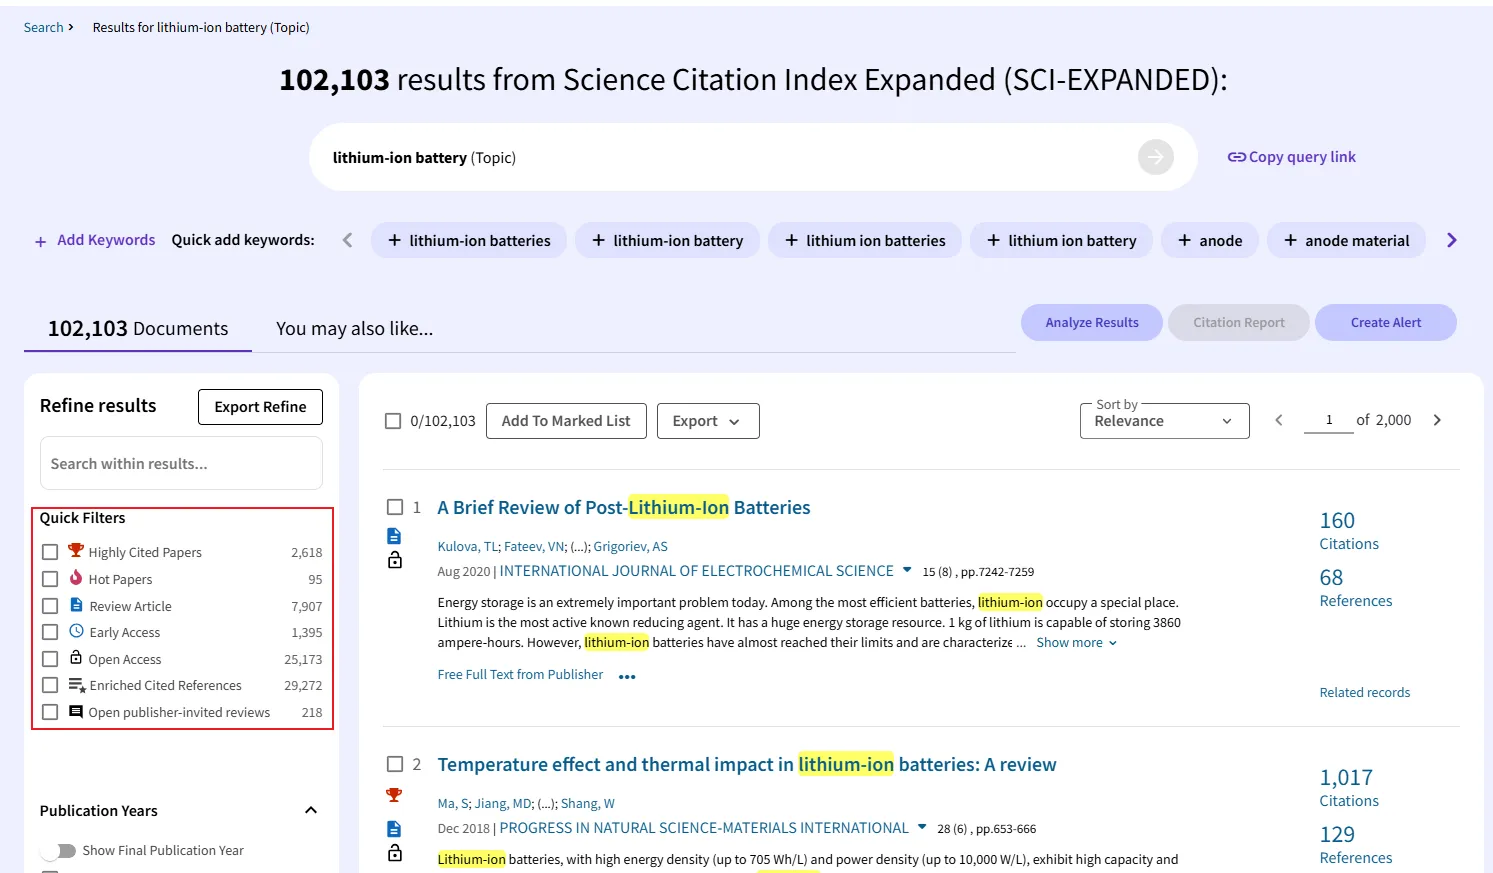The width and height of the screenshot is (1493, 873).
Task: Go to next results page arrow
Action: (1437, 420)
